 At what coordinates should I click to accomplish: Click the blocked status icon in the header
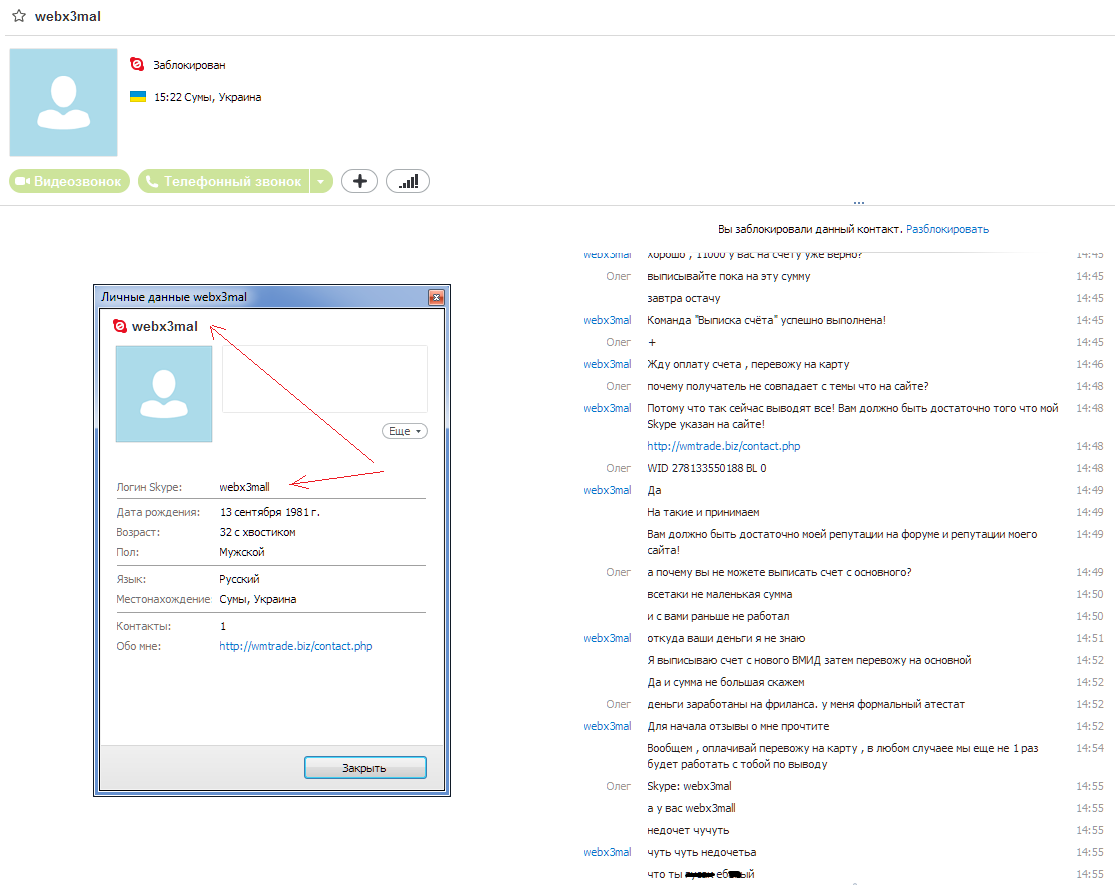tap(137, 65)
